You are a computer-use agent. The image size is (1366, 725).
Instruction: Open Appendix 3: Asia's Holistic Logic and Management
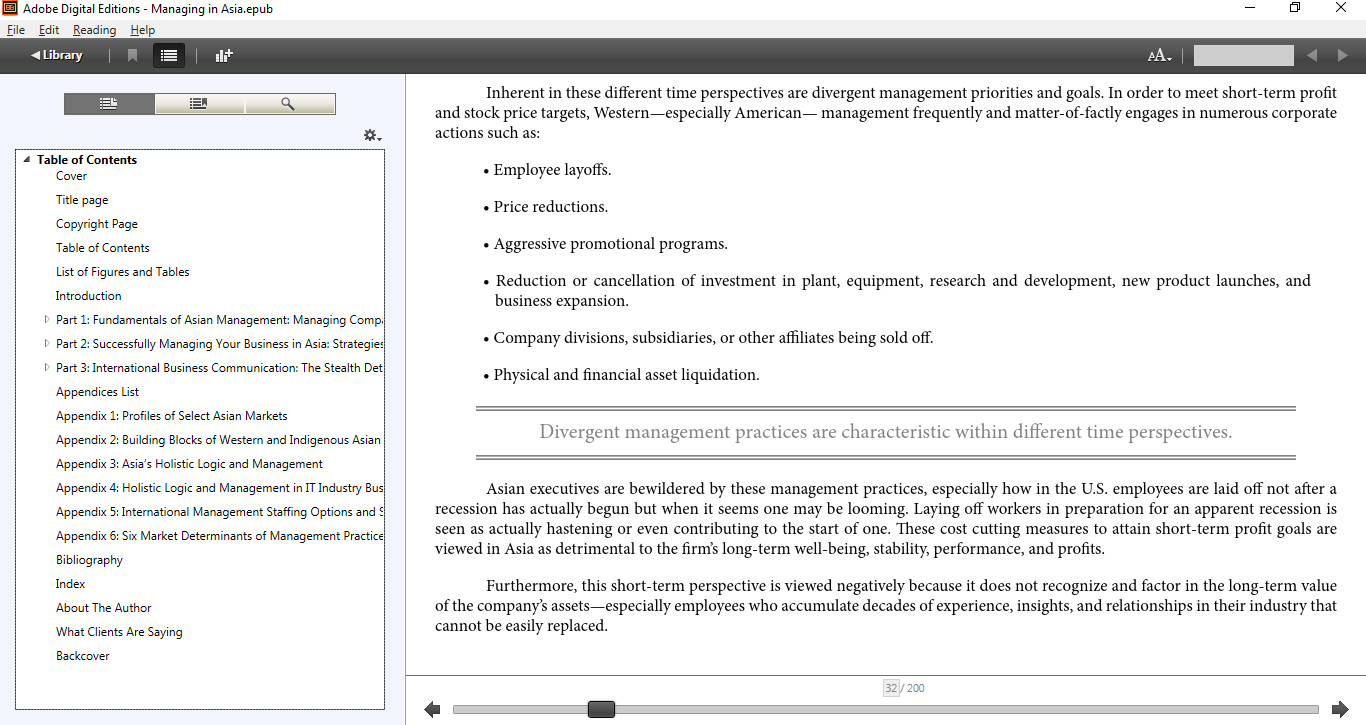coord(190,464)
